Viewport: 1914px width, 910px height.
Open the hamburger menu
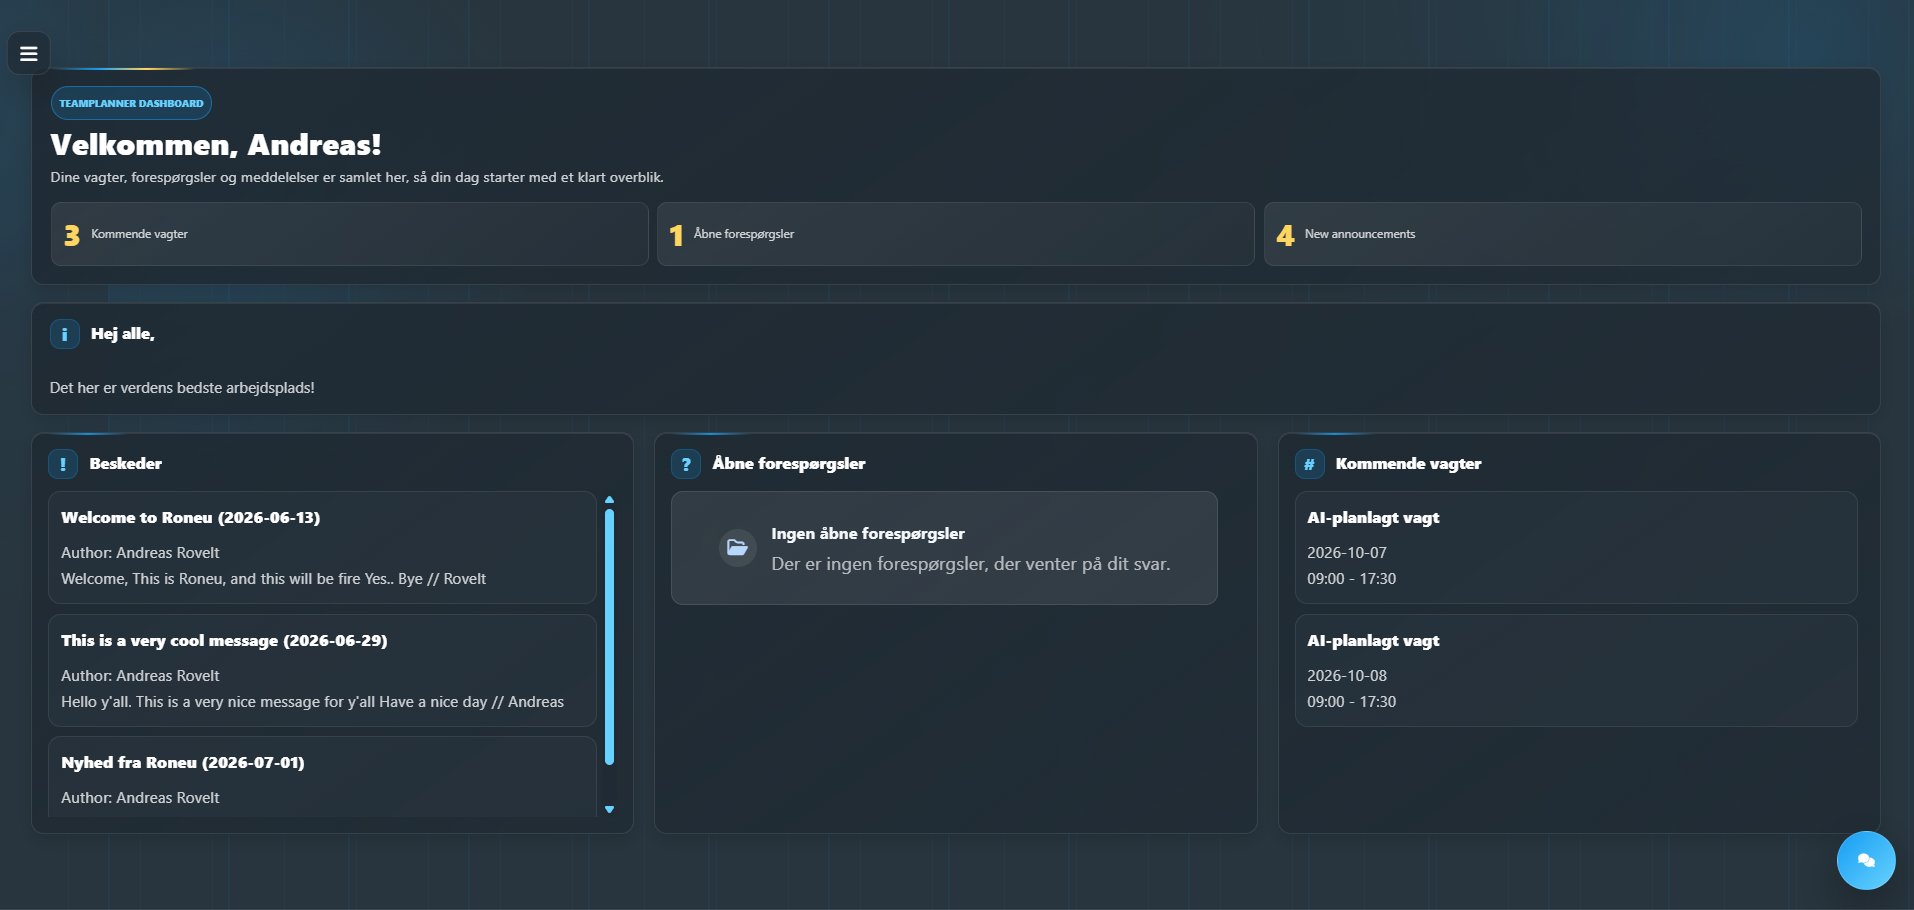coord(29,54)
